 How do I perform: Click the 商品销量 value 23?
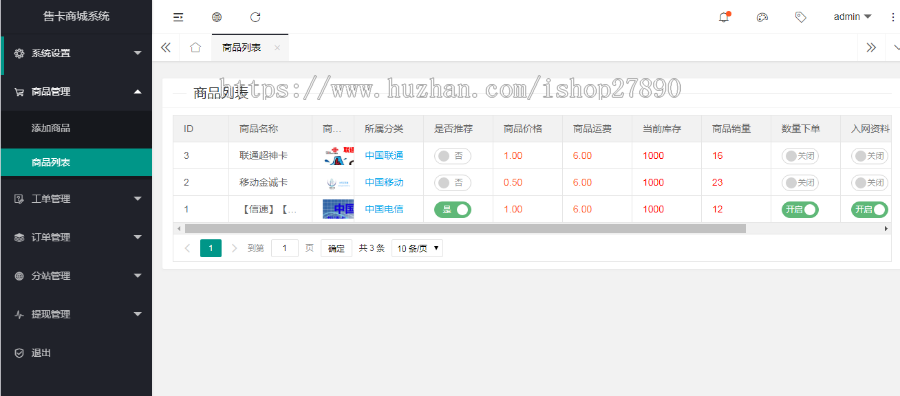pos(717,183)
